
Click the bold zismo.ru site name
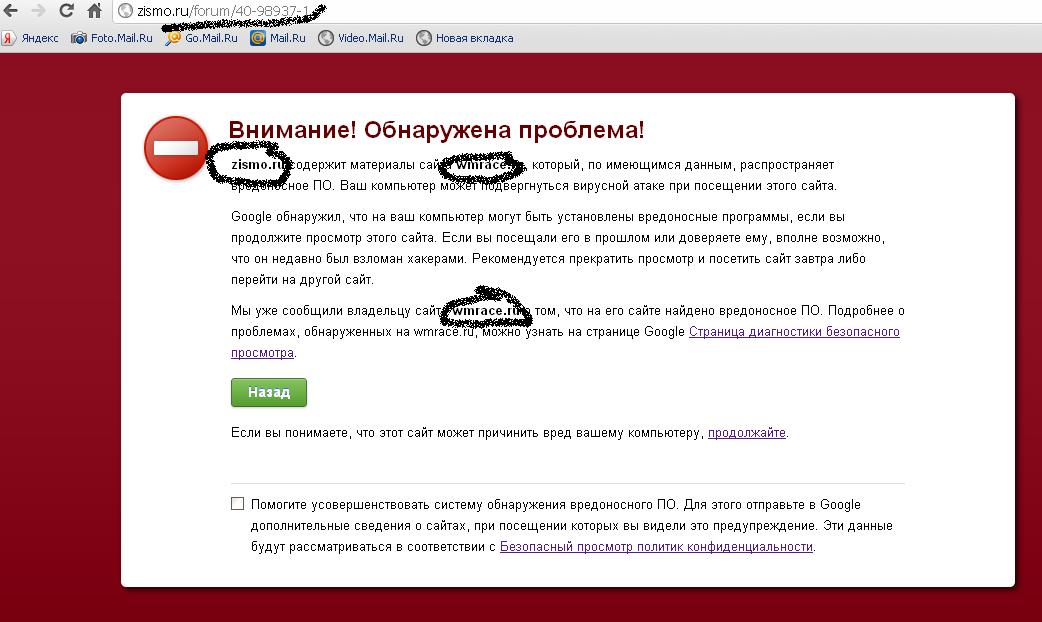click(x=259, y=164)
